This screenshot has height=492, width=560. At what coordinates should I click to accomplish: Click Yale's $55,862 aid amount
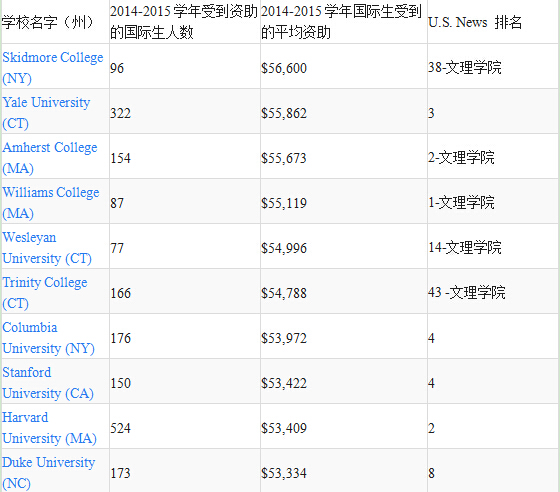284,113
